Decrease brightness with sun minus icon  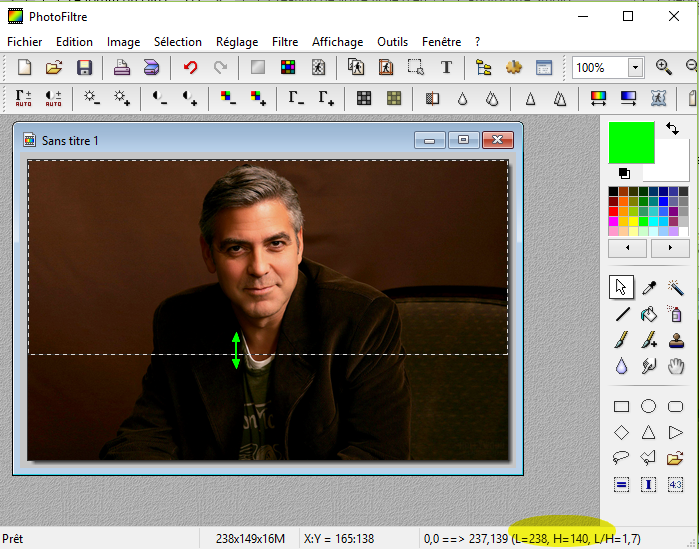[x=92, y=98]
